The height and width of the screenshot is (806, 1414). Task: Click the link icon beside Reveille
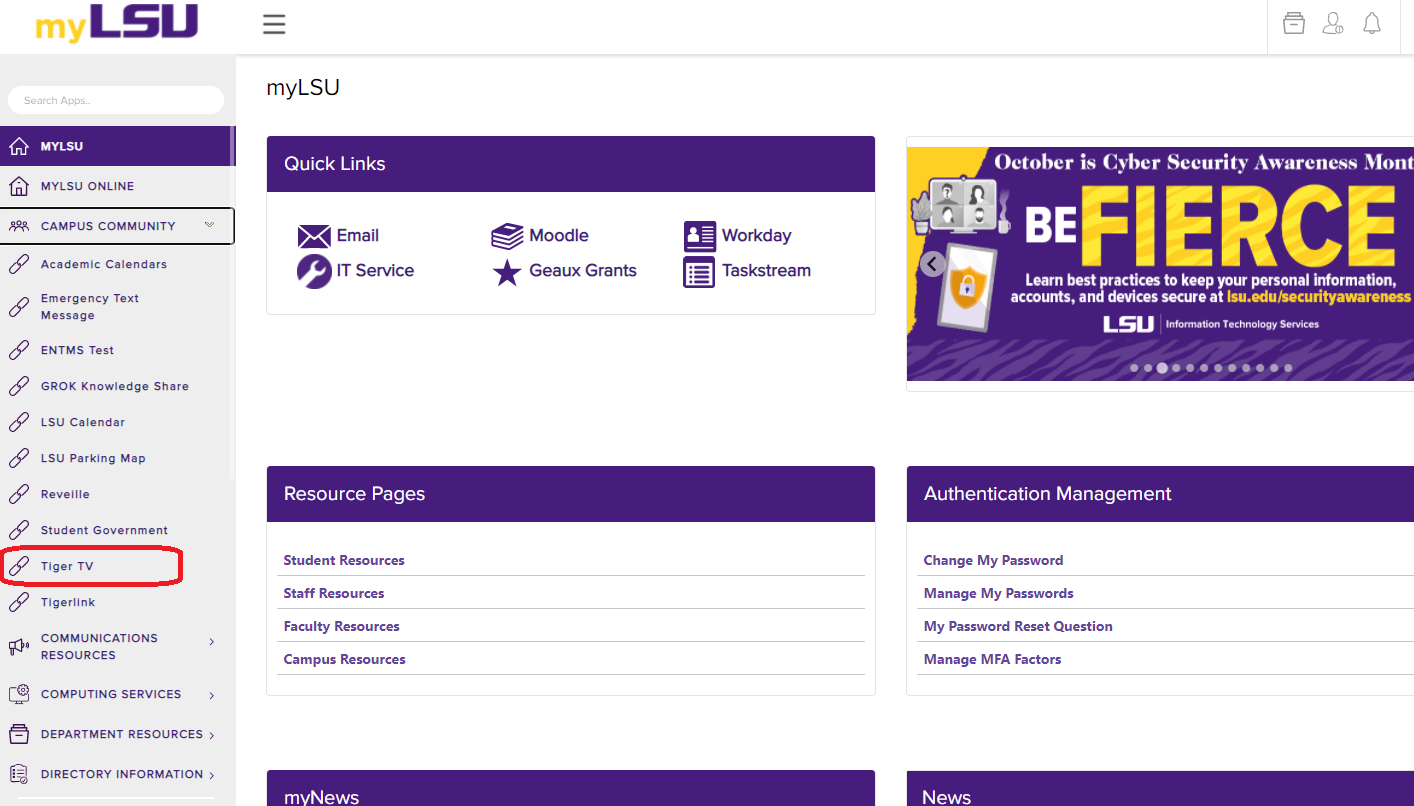coord(18,494)
